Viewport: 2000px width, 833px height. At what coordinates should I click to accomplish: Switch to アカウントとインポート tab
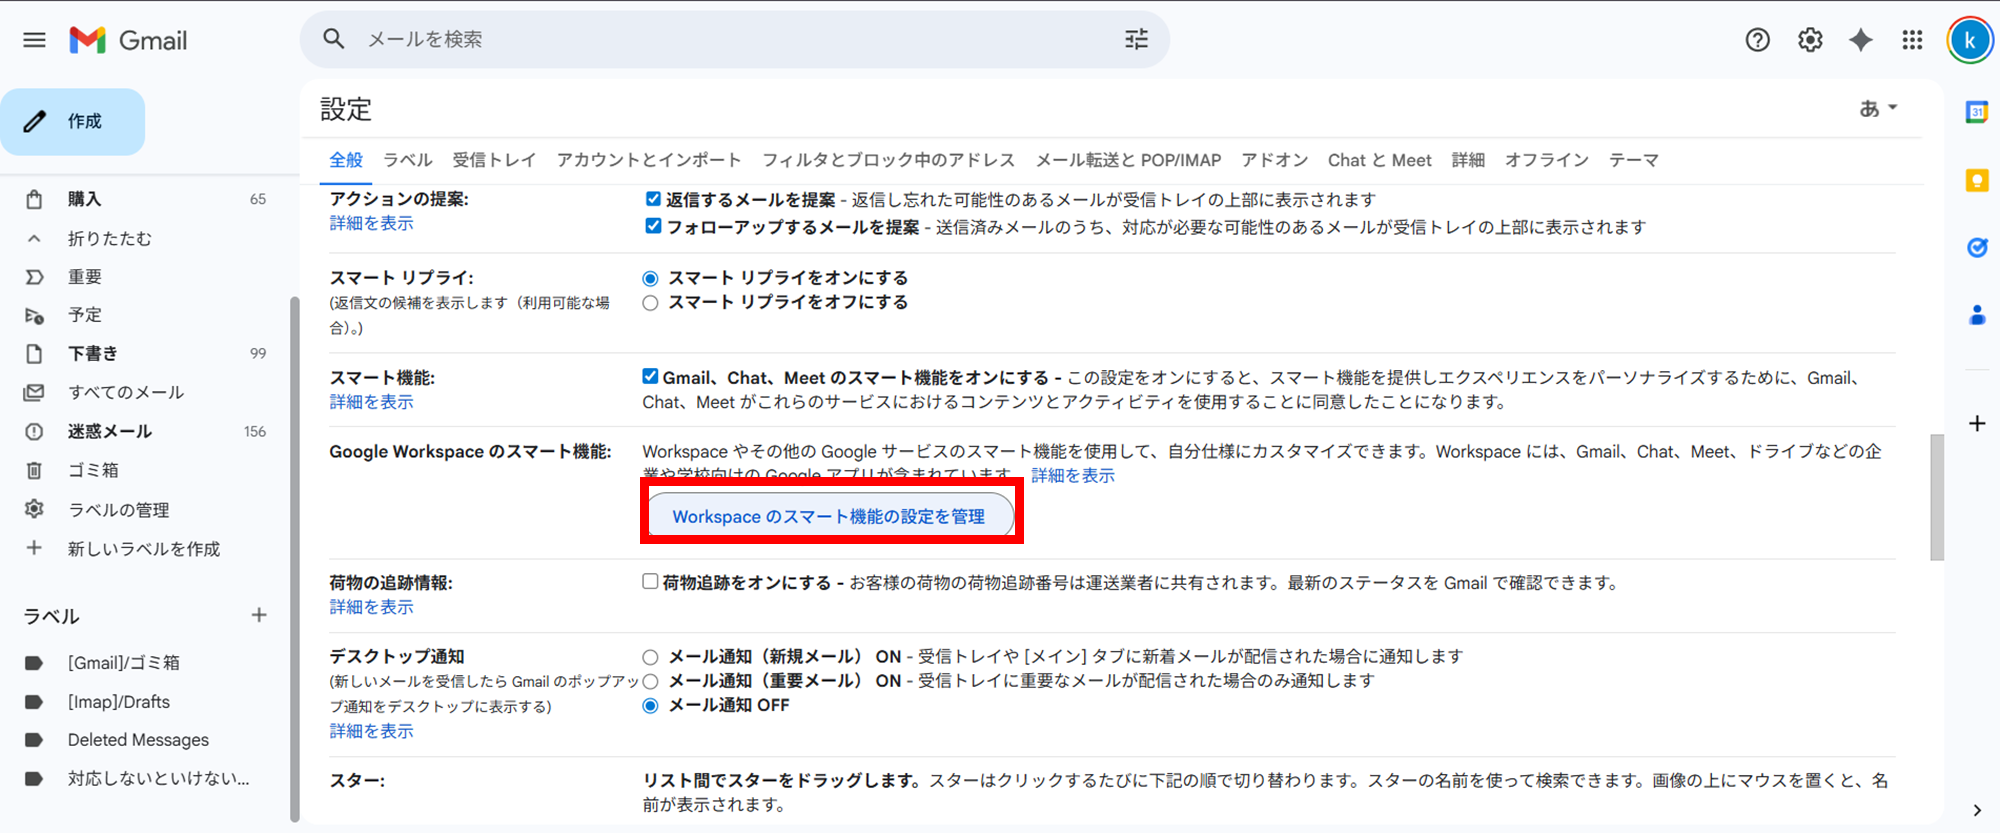coord(648,160)
